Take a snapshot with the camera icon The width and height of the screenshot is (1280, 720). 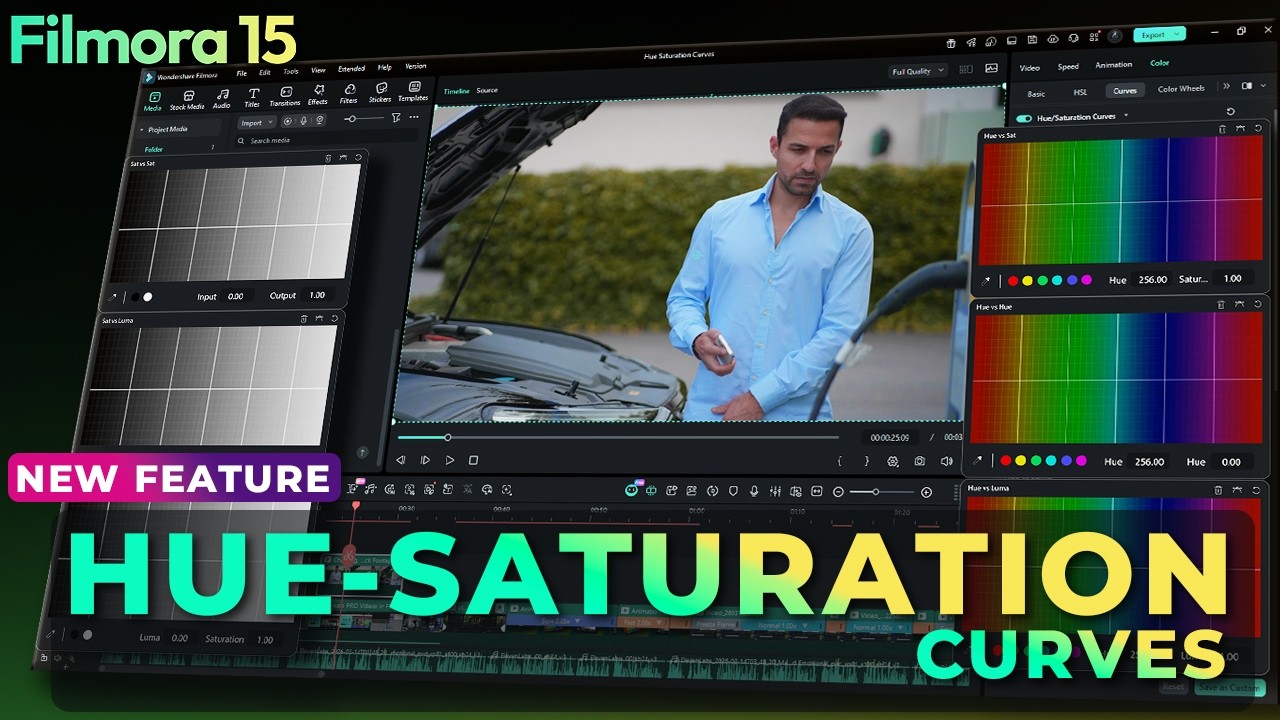click(x=920, y=461)
